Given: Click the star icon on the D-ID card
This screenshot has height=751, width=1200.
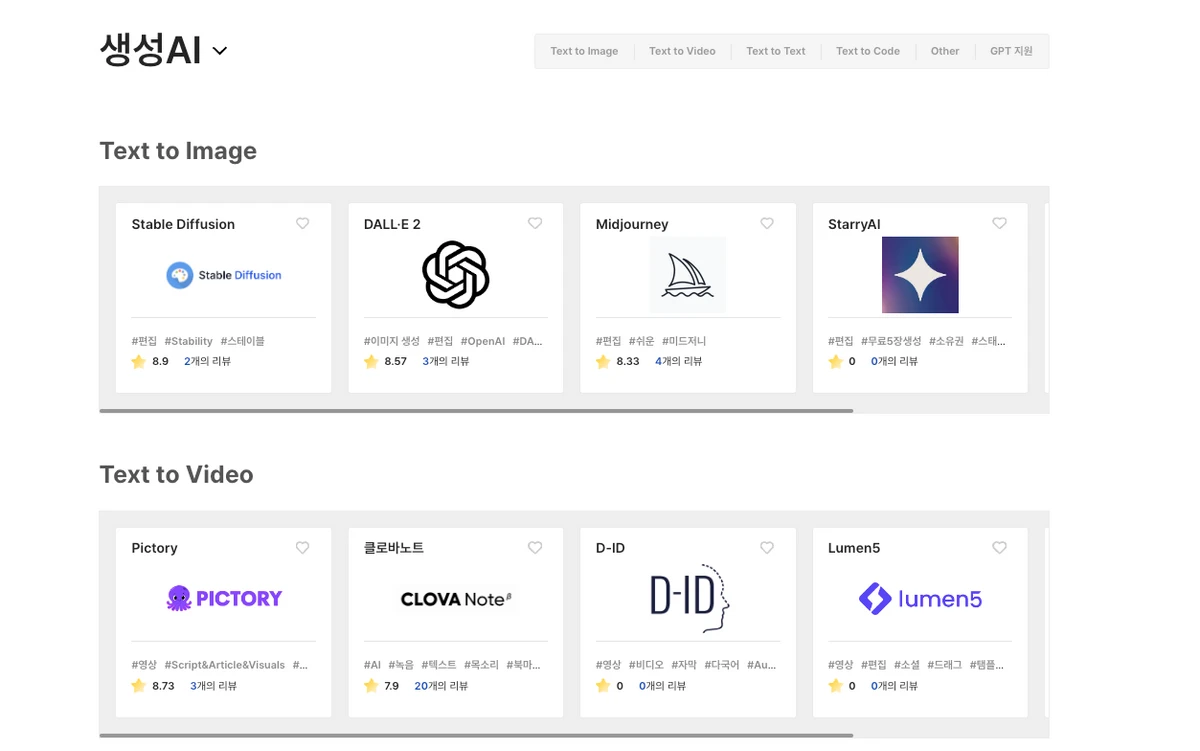Looking at the screenshot, I should pos(603,686).
